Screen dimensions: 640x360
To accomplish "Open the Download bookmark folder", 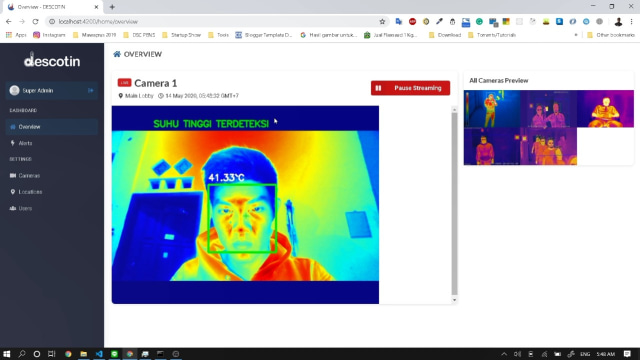I will pos(445,35).
